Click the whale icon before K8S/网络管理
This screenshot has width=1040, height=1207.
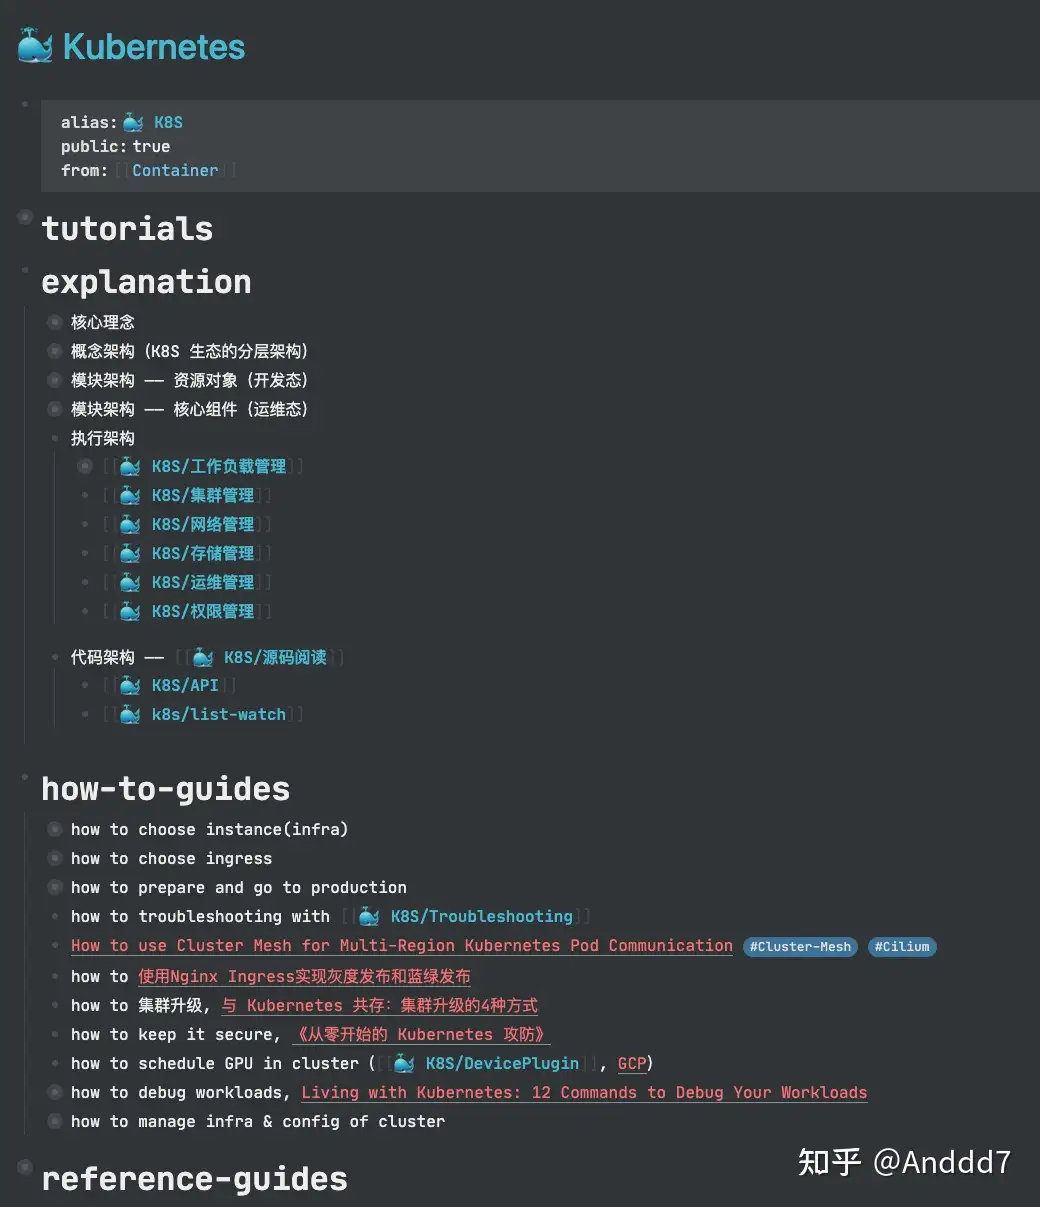tap(130, 525)
